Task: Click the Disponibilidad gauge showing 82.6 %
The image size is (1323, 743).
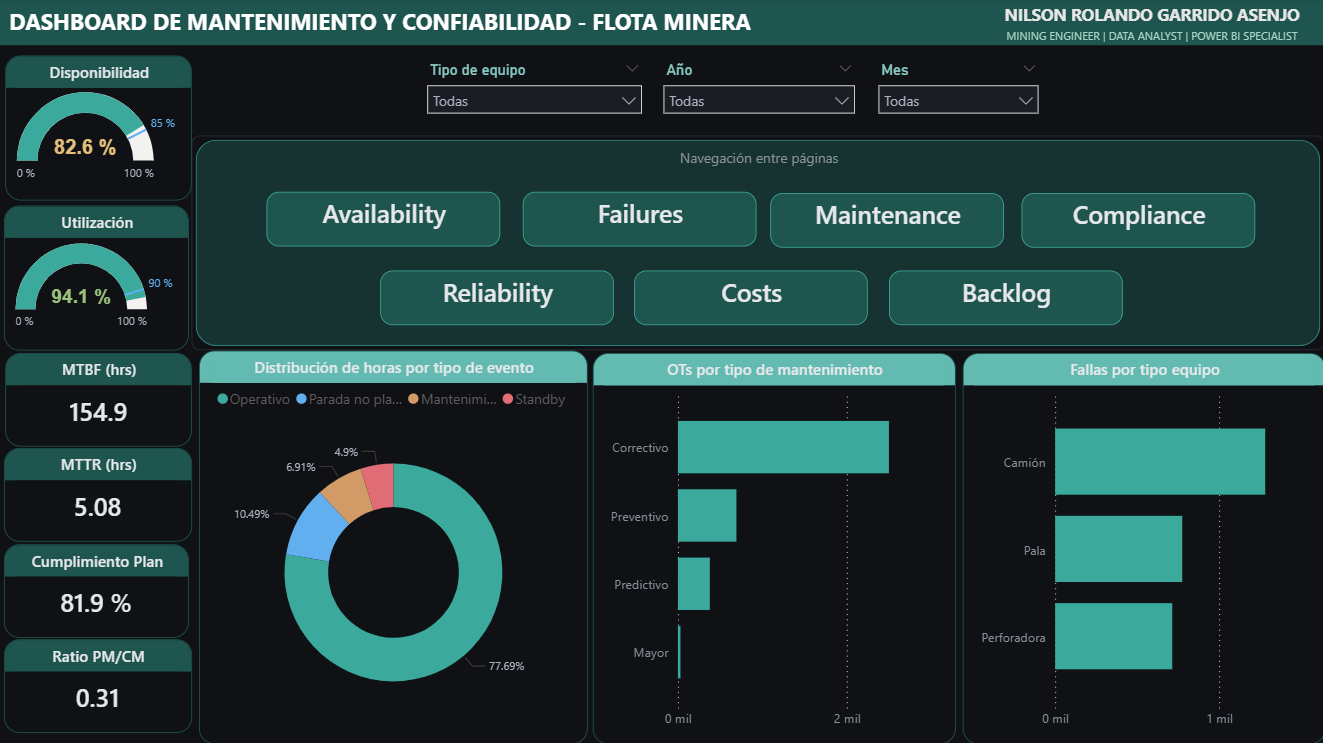Action: (x=85, y=126)
